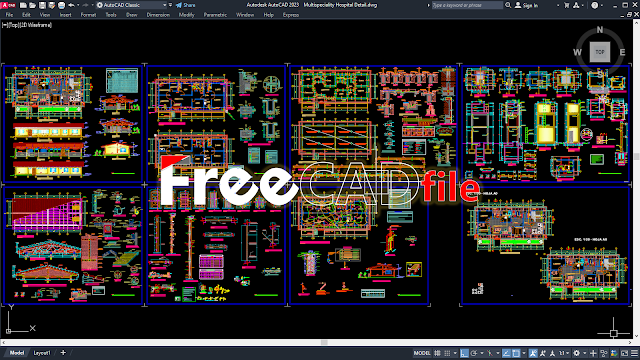Image resolution: width=640 pixels, height=360 pixels.
Task: Open the AutoCAD Classic workspace dropdown
Action: click(131, 5)
